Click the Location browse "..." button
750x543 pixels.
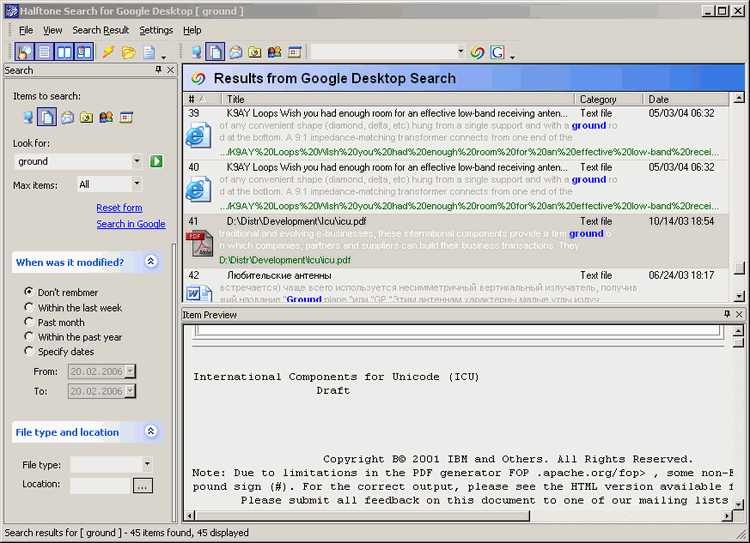[x=142, y=485]
